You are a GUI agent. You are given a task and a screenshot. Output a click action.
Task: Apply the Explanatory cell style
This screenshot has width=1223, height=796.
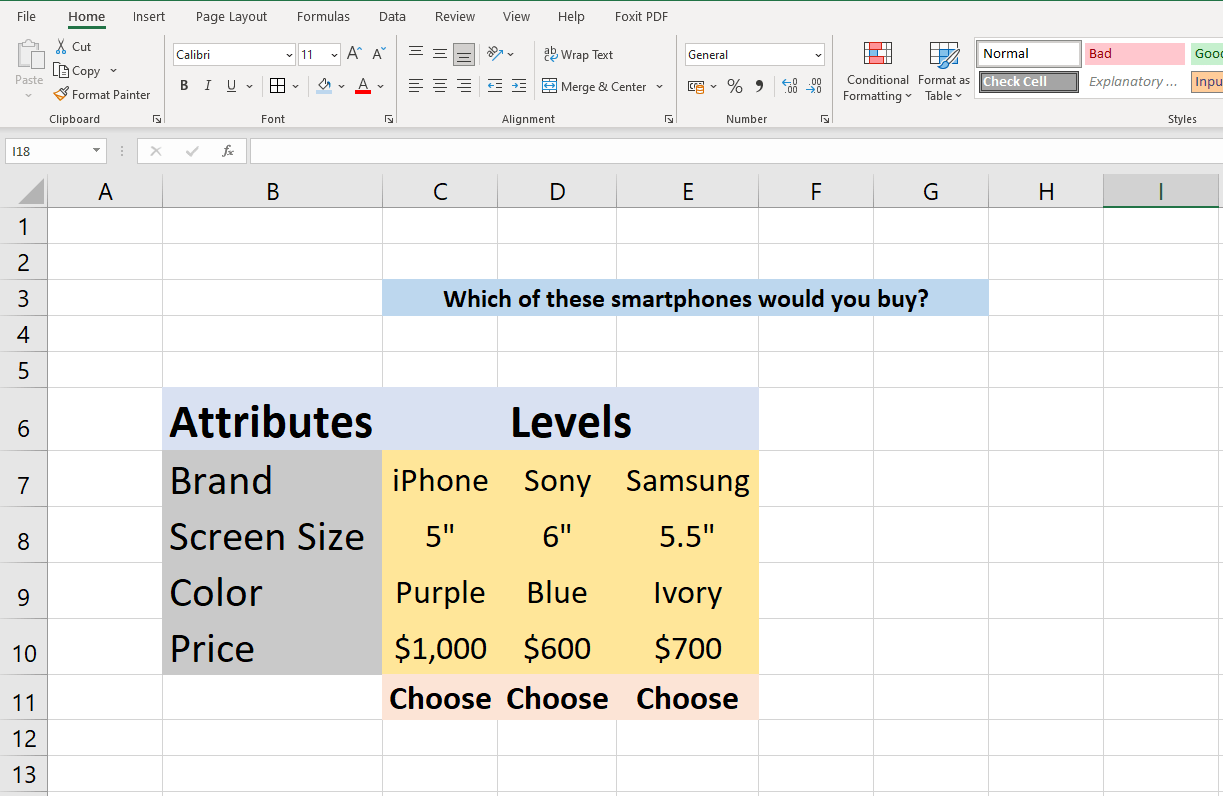click(x=1135, y=82)
